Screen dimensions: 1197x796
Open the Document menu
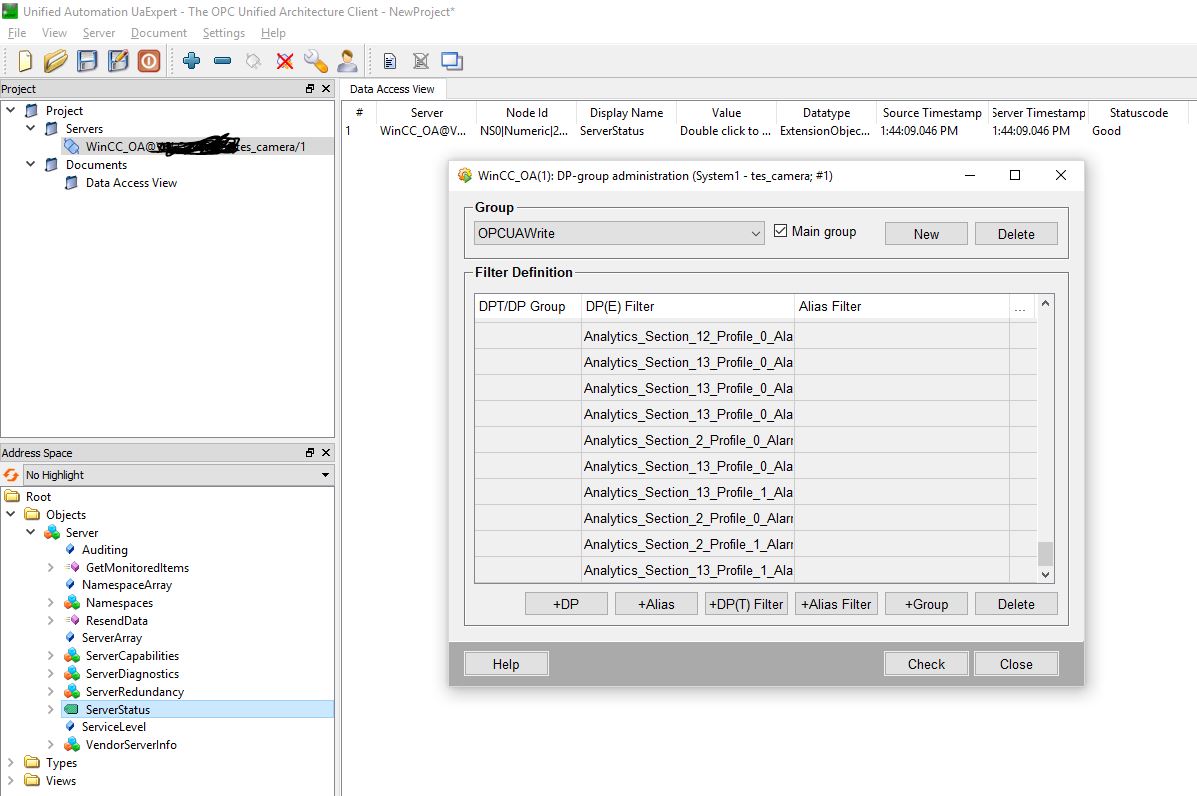(x=158, y=33)
